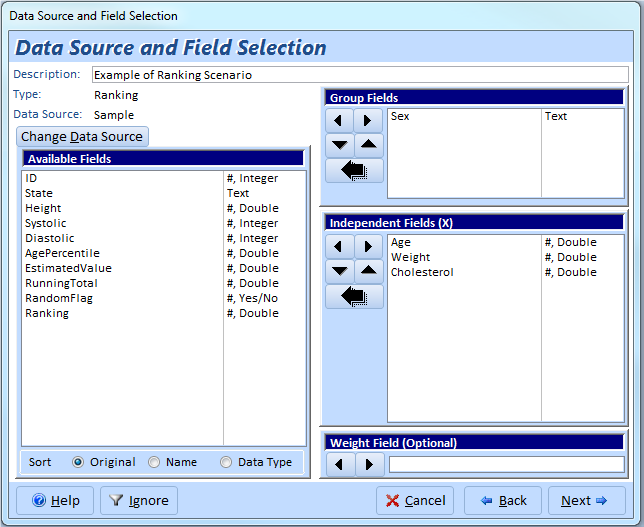This screenshot has height=527, width=644.
Task: Move Group Fields item down
Action: coord(340,145)
